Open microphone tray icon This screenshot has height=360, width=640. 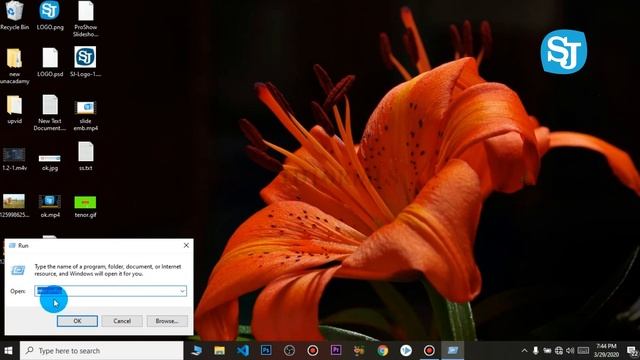pos(536,351)
